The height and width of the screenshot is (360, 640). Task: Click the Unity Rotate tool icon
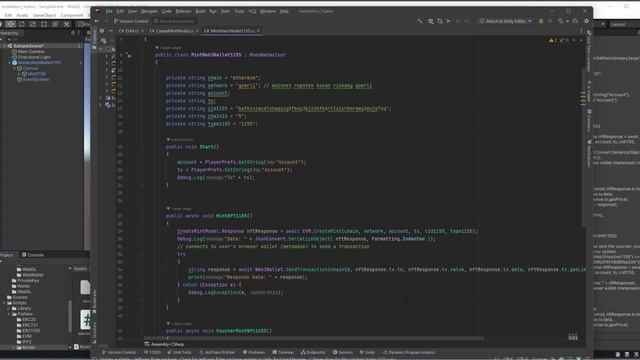coord(22,24)
